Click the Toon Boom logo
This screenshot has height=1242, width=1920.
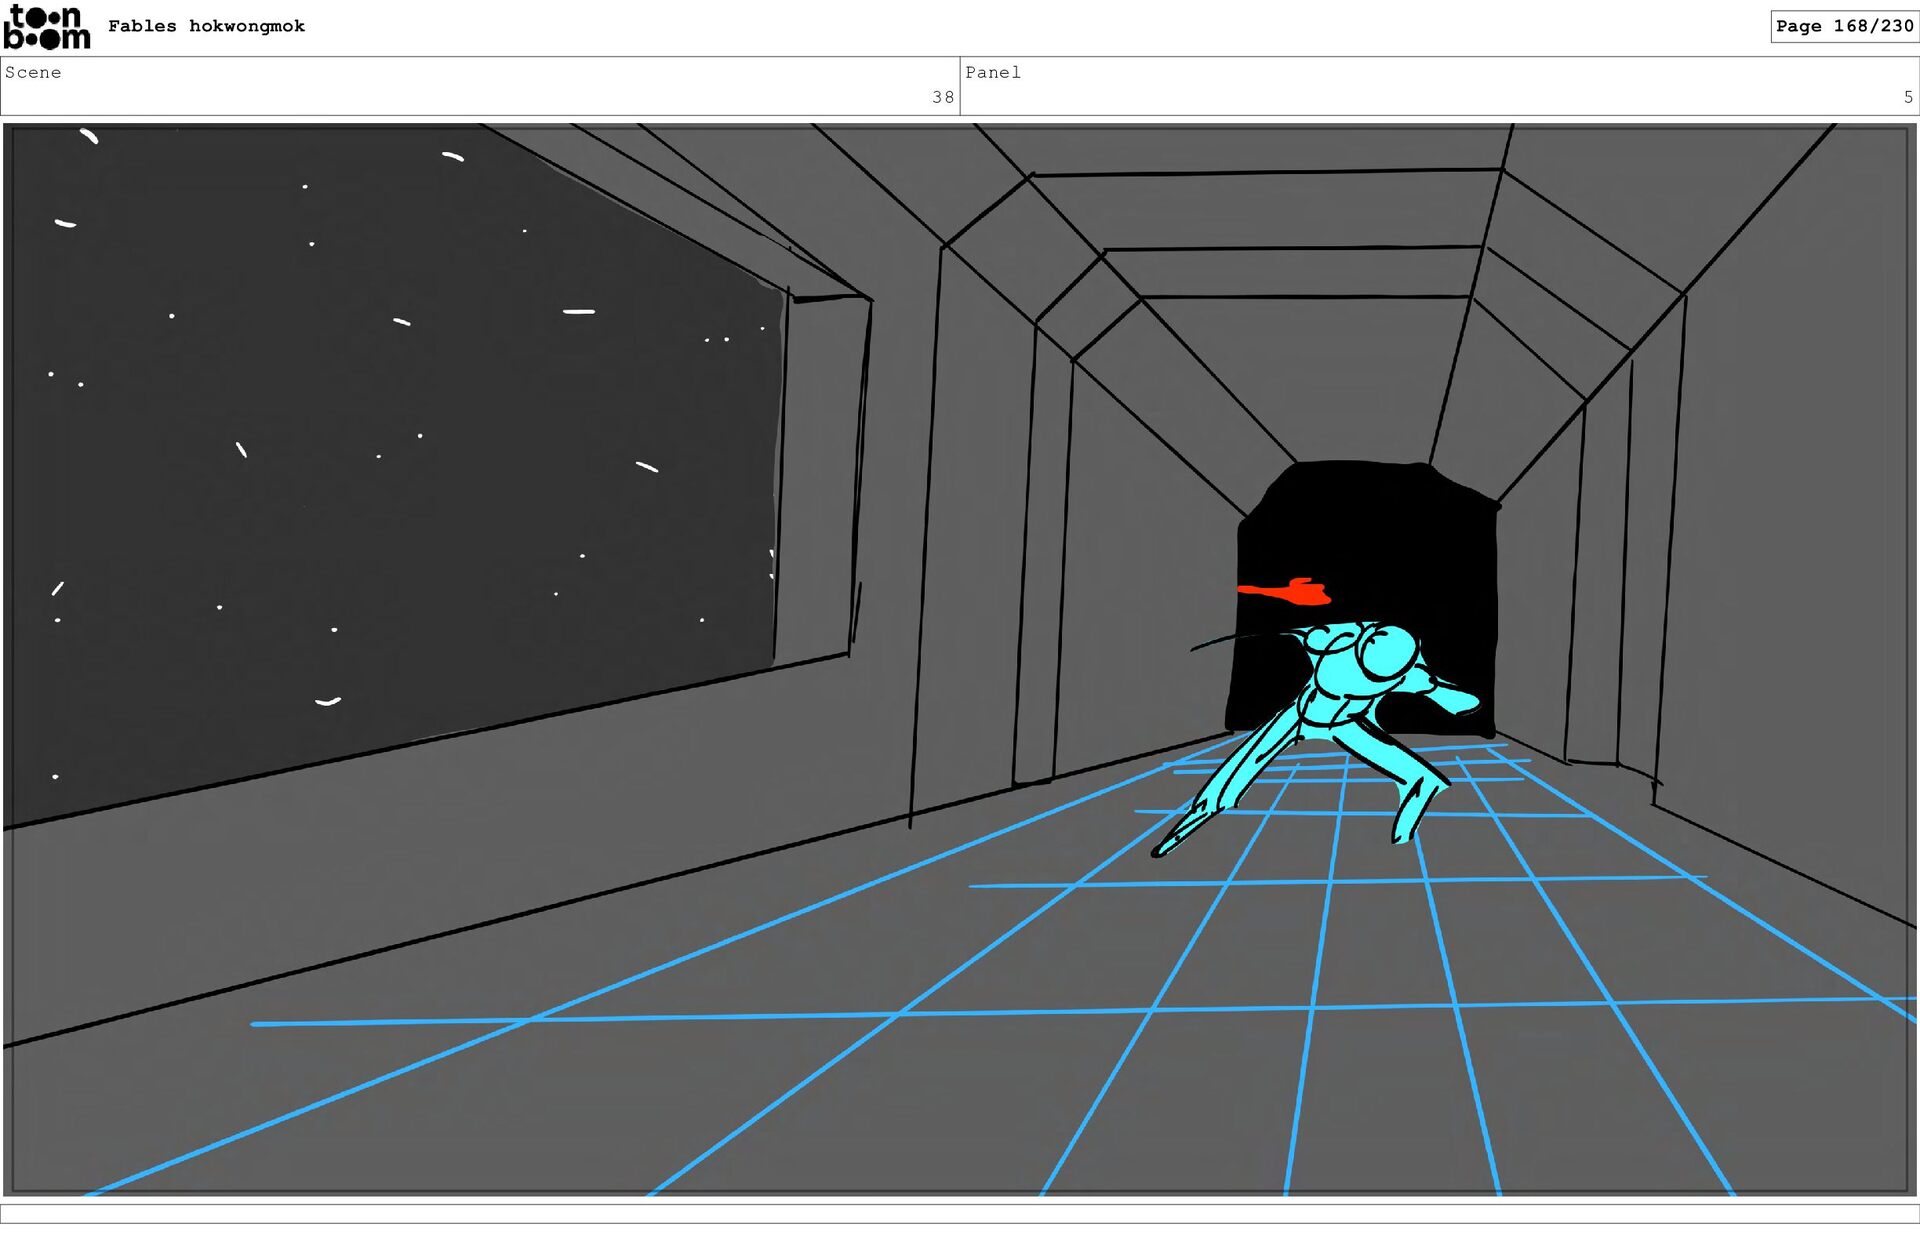click(x=46, y=27)
